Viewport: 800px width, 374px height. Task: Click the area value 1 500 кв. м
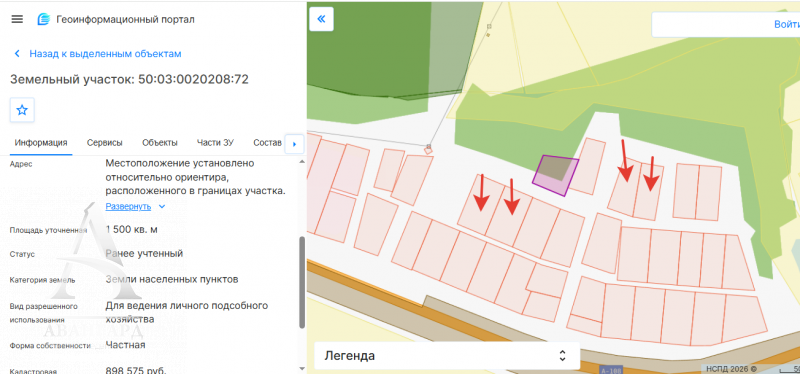coord(132,229)
